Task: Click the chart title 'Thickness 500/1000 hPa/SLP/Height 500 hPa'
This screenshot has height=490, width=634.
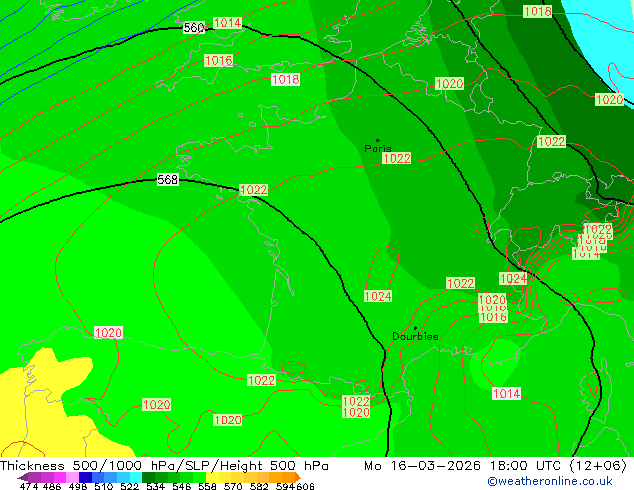Action: pos(164,466)
